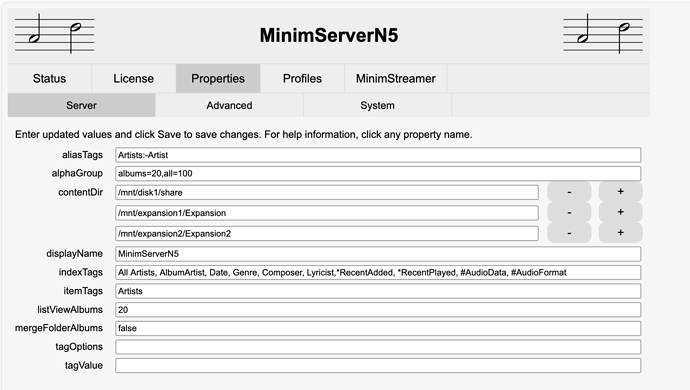Add a directory after /mnt/expansion2/Expansion2 with plus
Viewport: 690px width, 390px height.
coord(620,233)
